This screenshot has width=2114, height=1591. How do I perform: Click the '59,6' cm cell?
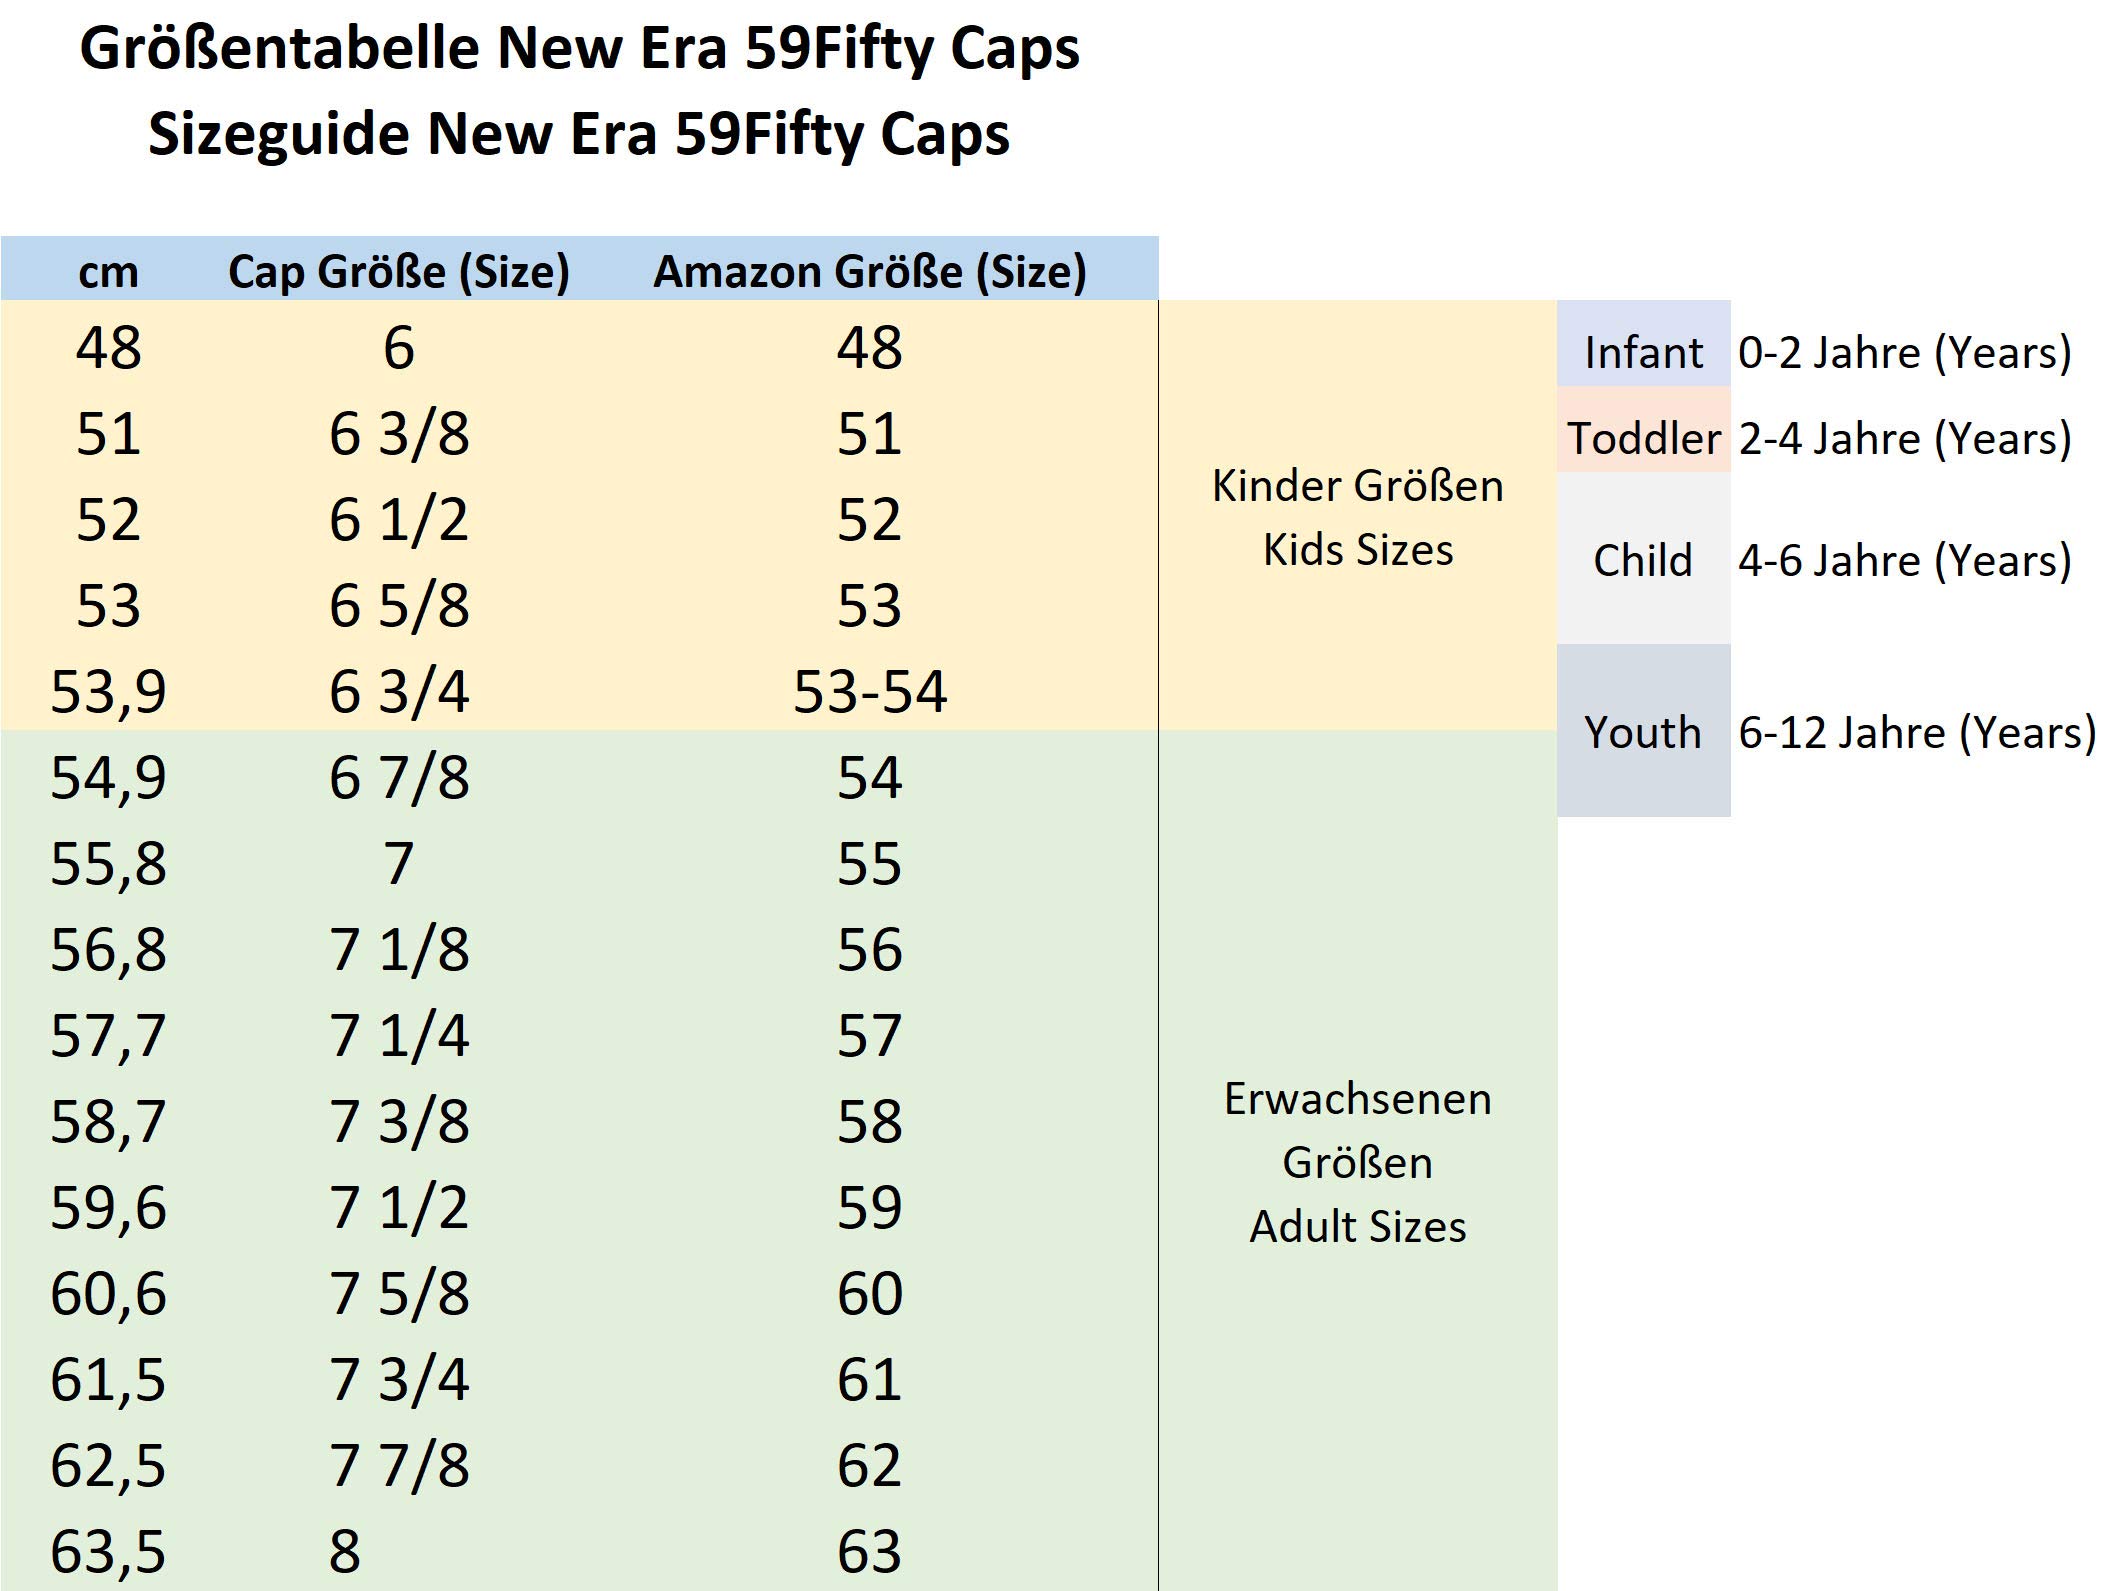click(x=108, y=1207)
